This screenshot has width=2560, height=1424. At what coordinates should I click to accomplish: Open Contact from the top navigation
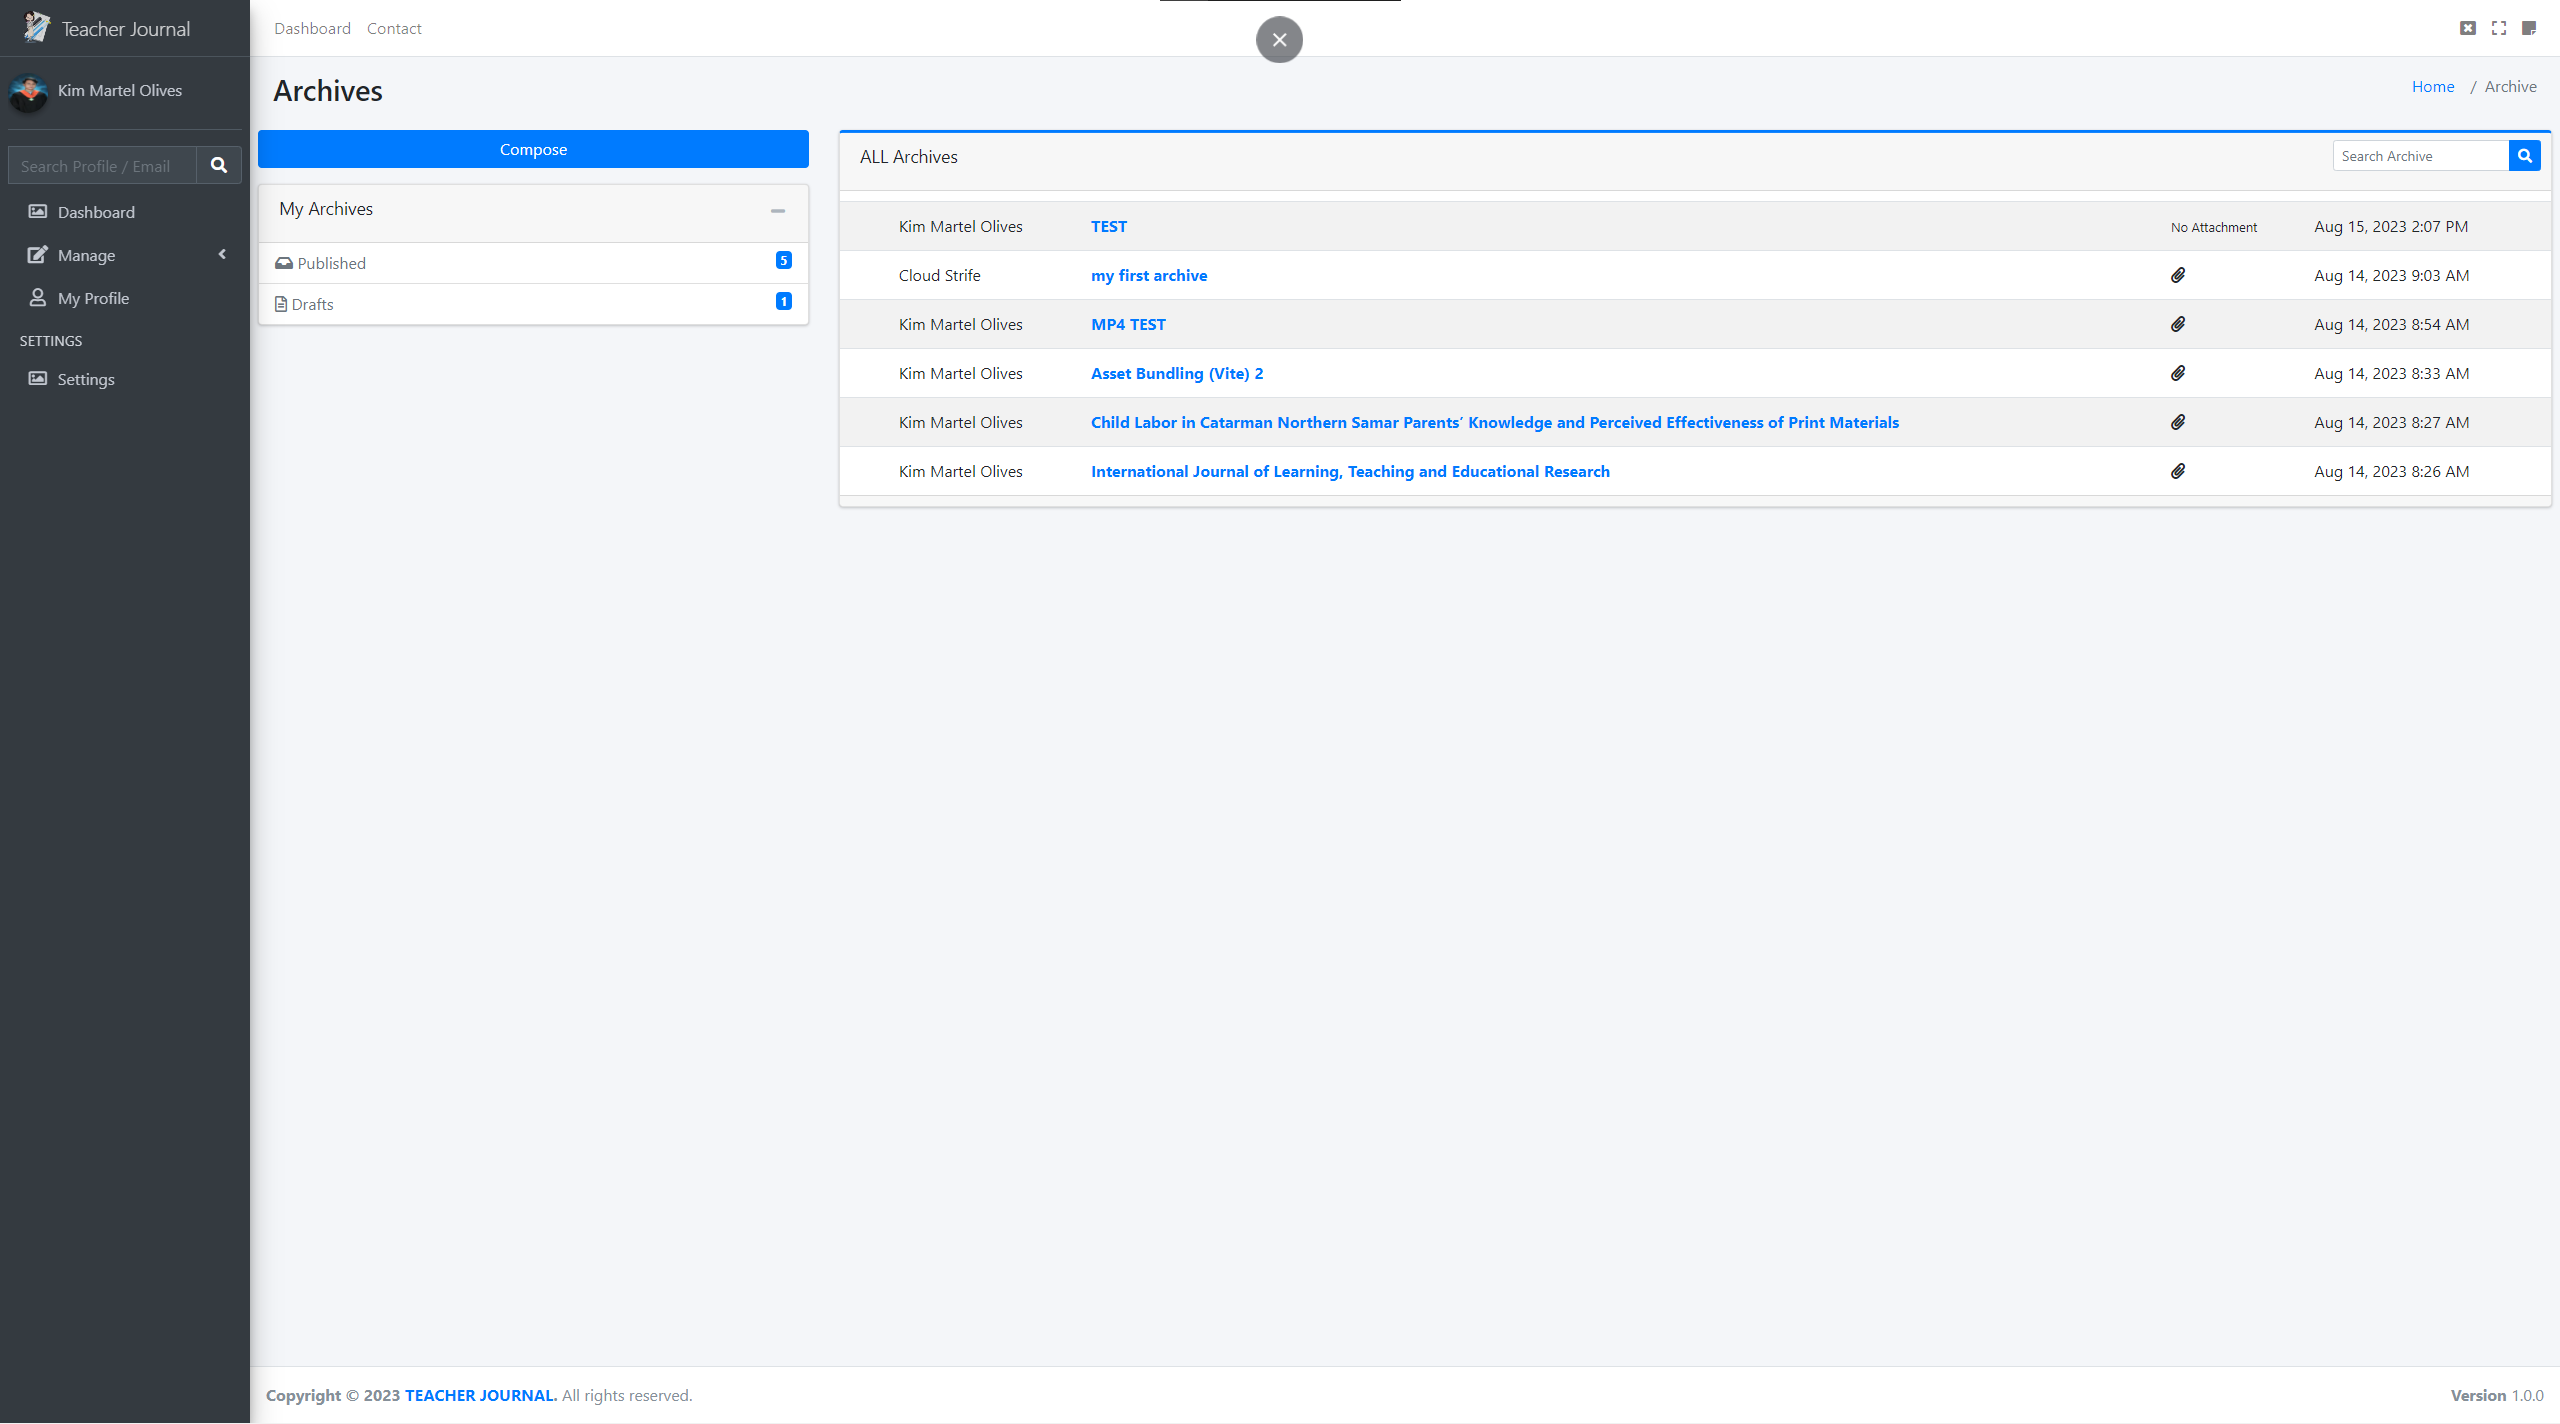click(394, 28)
